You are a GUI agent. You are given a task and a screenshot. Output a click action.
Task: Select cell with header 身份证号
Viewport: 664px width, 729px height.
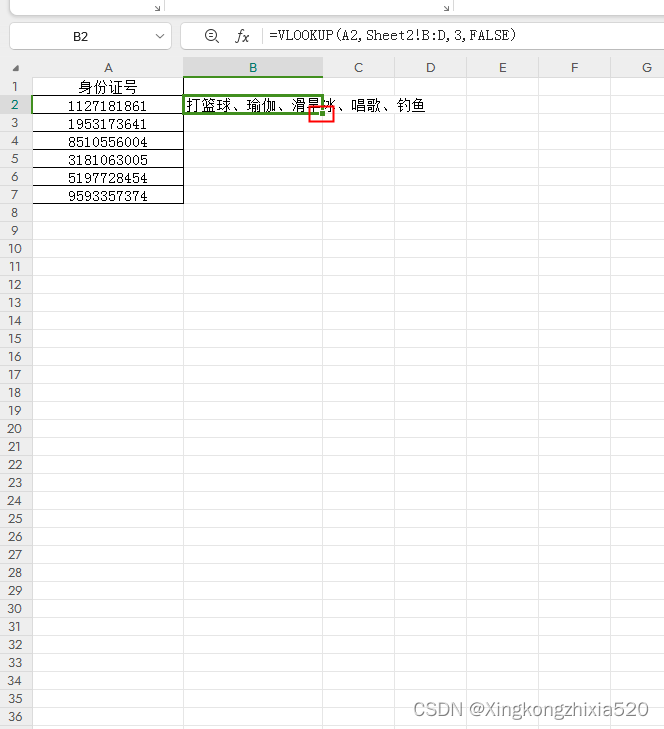[108, 87]
